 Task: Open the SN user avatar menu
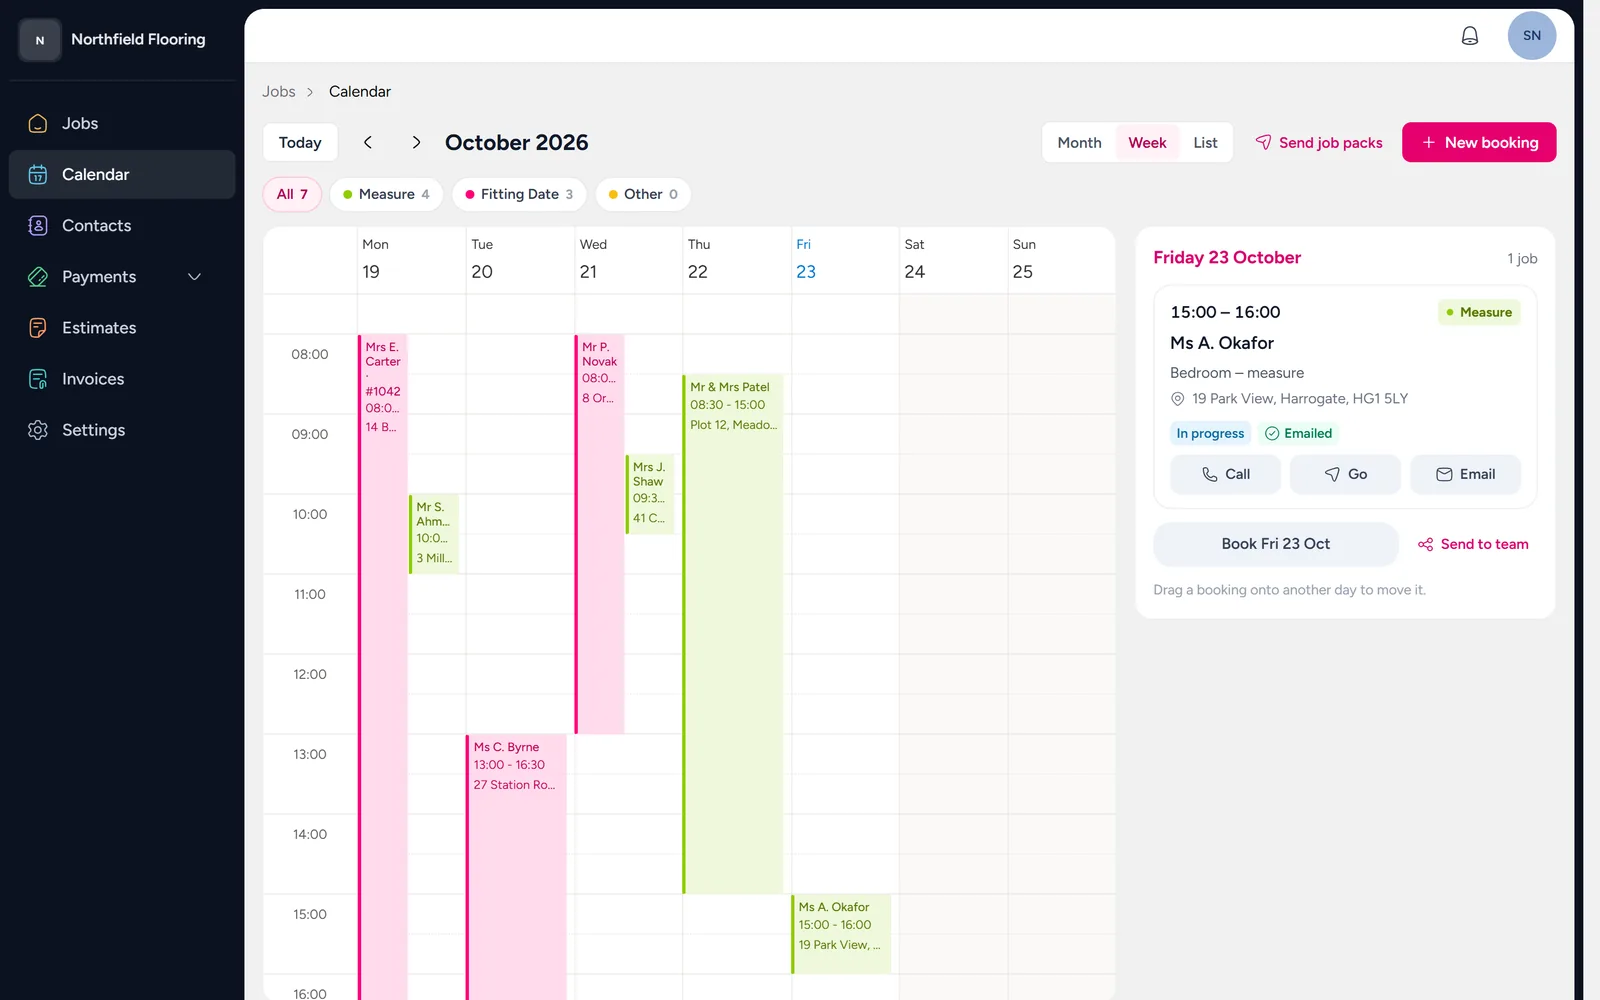pos(1531,36)
